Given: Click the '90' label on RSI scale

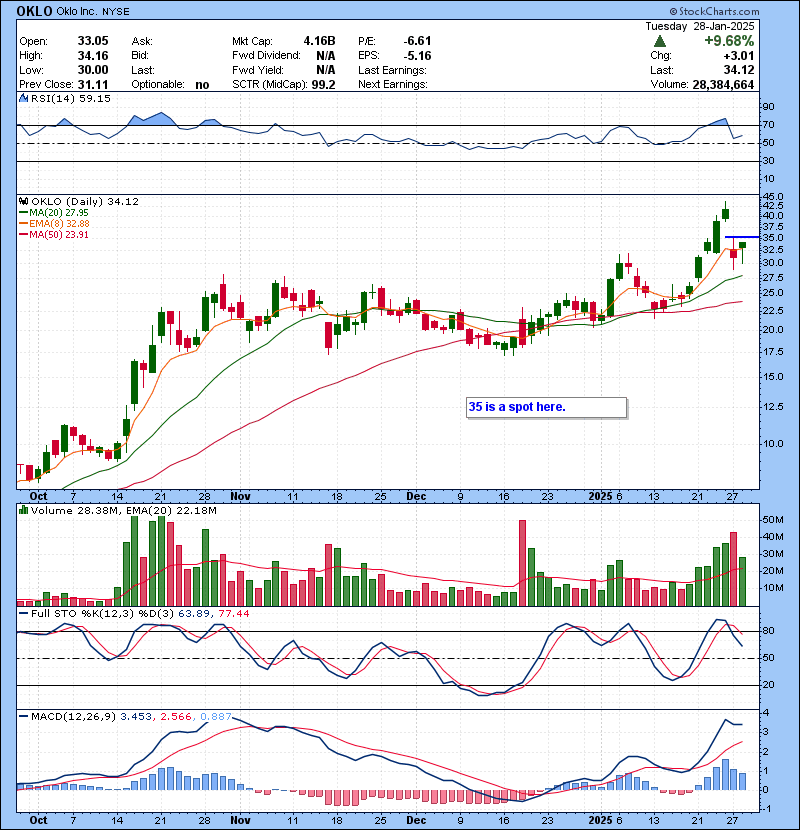Looking at the screenshot, I should 768,107.
